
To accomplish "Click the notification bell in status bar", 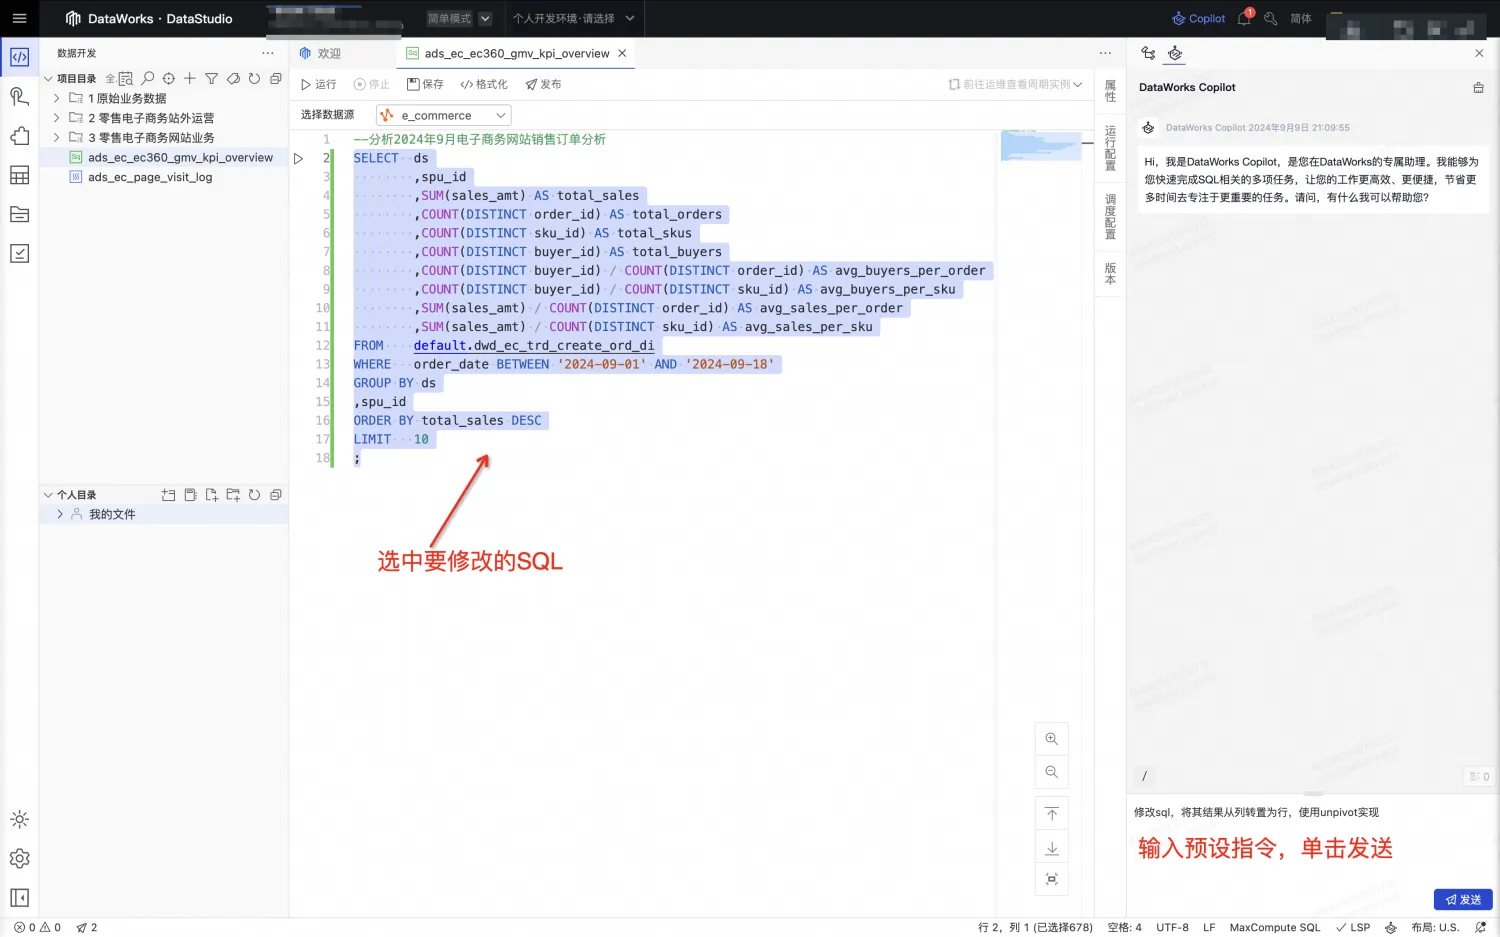I will coord(1480,927).
